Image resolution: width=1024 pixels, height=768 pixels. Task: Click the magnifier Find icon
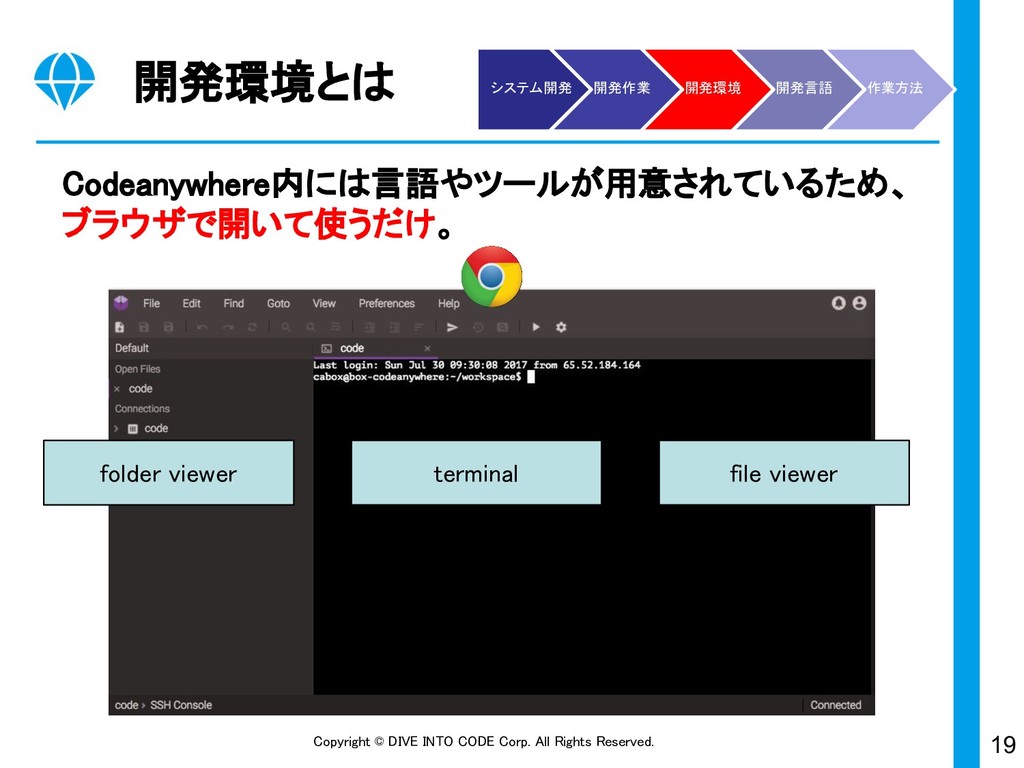point(286,327)
